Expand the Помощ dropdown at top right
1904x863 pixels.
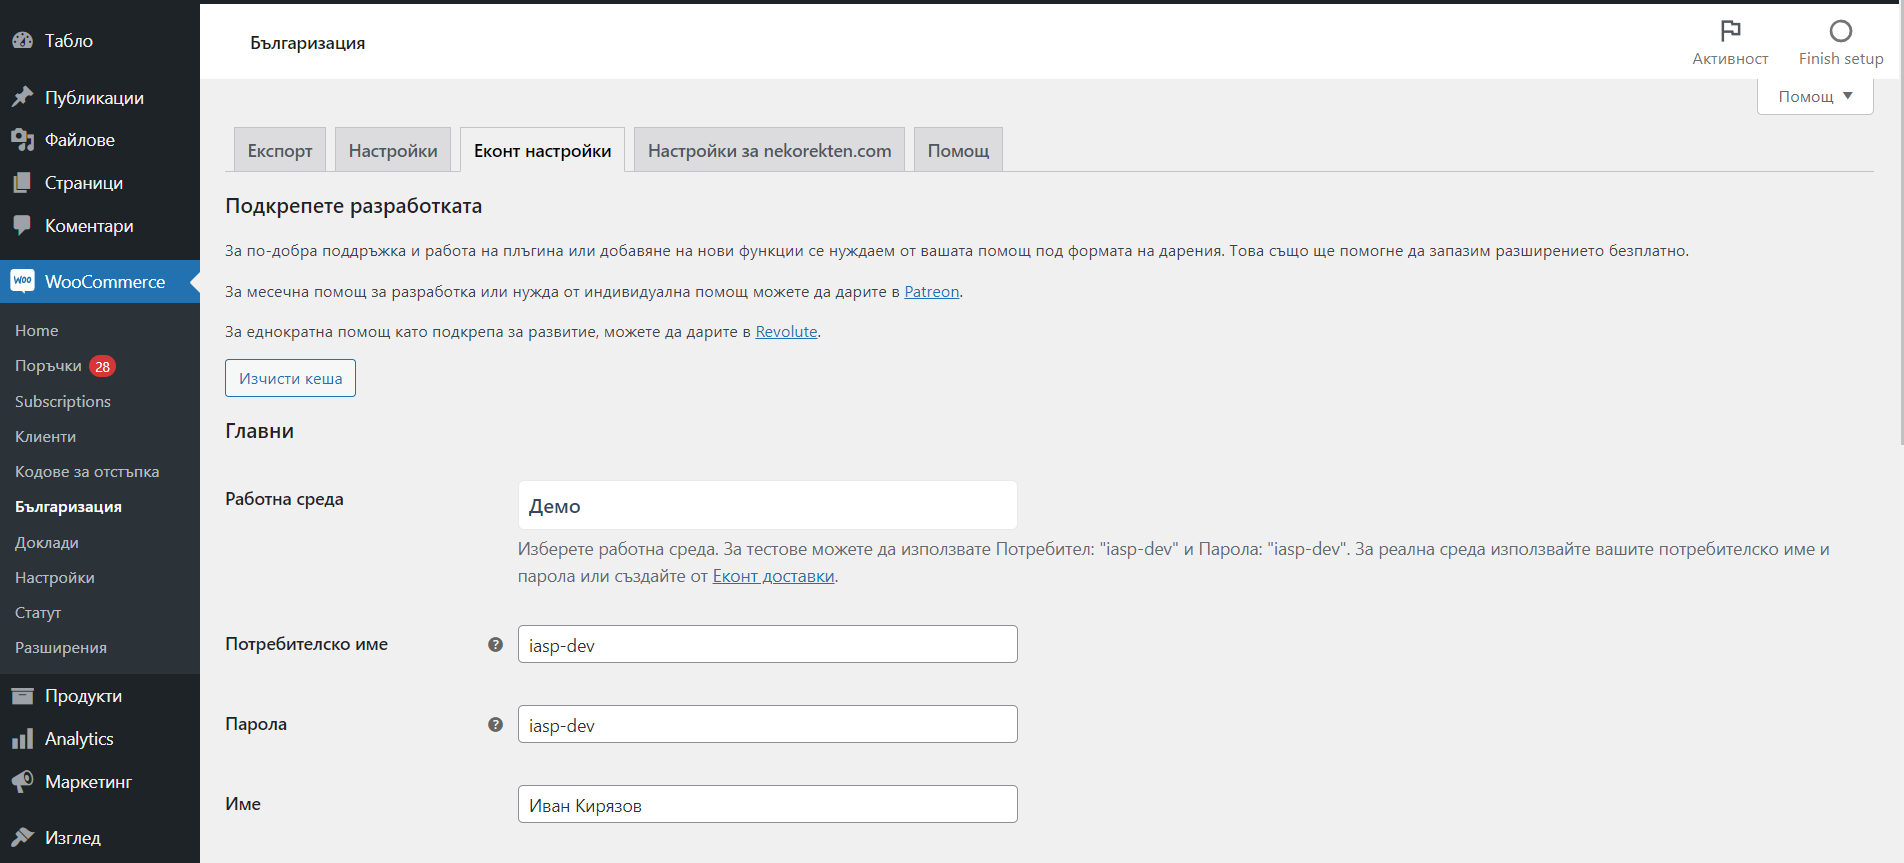tap(1815, 96)
